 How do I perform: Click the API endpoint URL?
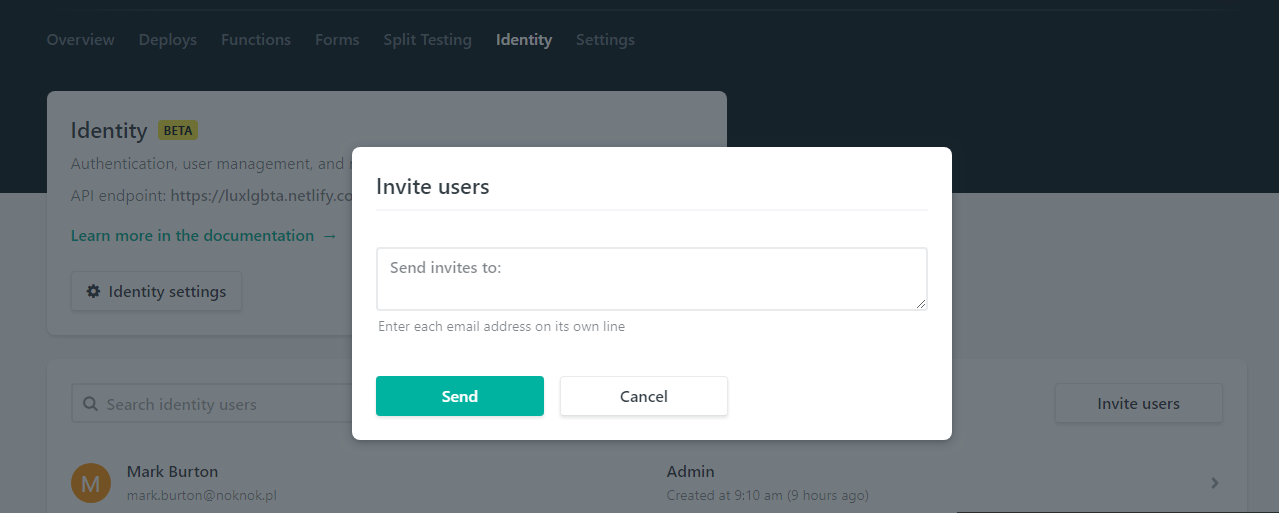click(262, 196)
